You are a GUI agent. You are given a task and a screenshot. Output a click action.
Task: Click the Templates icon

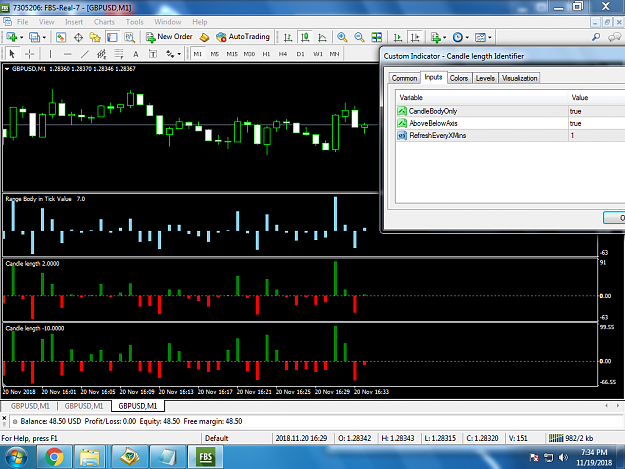tap(480, 37)
